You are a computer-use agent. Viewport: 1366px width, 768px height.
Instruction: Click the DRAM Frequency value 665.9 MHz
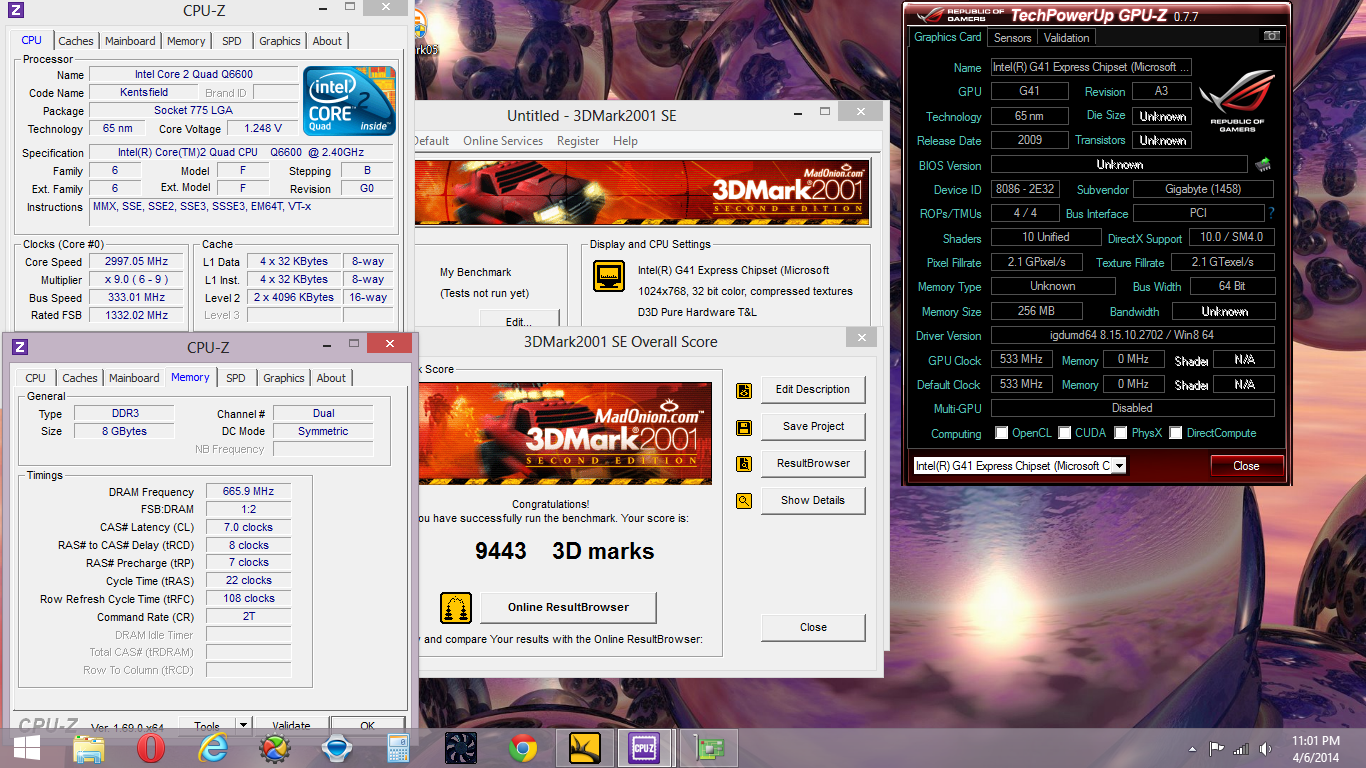[x=248, y=492]
